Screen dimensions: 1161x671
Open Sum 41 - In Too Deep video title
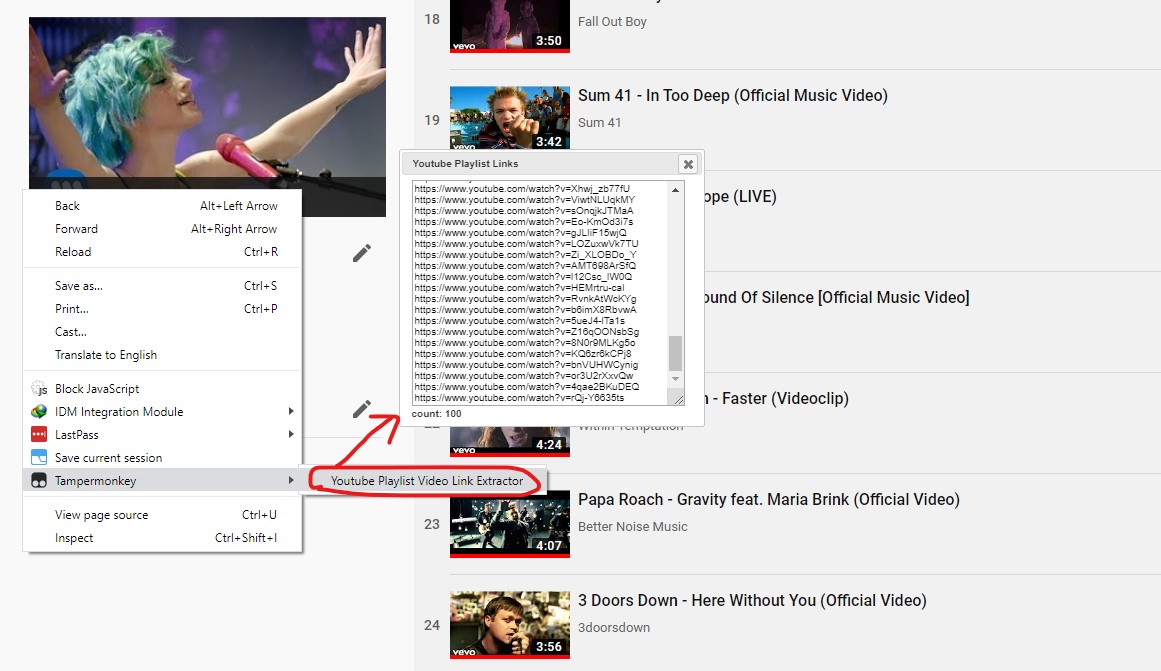(x=732, y=96)
